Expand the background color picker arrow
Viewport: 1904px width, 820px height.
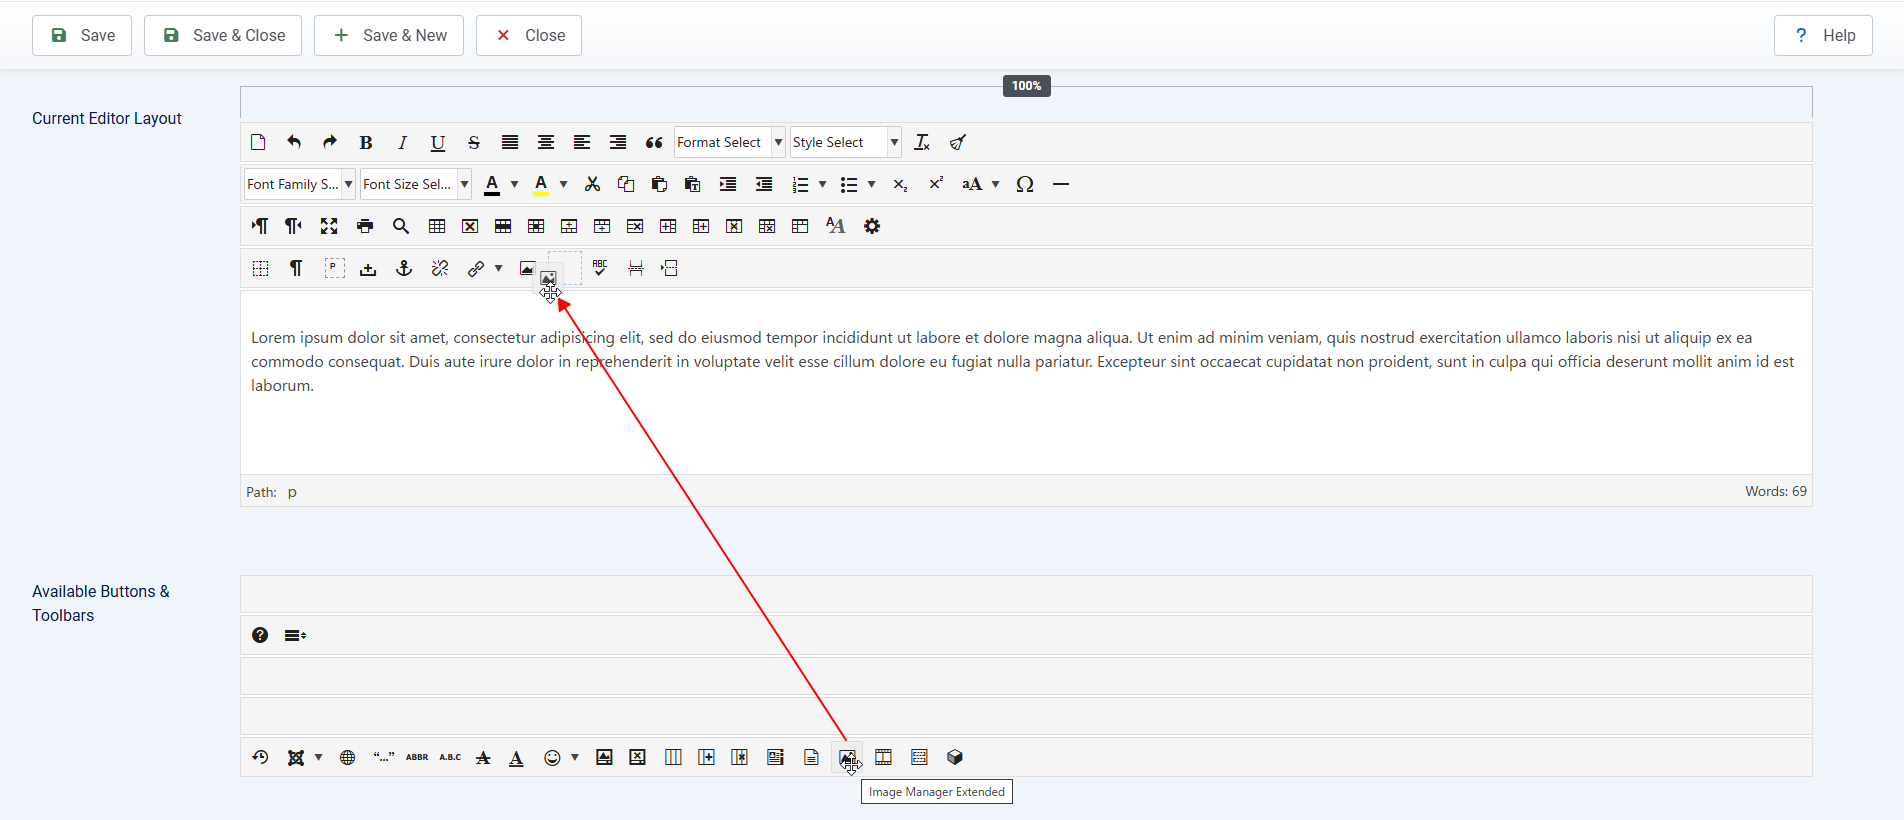pyautogui.click(x=563, y=184)
